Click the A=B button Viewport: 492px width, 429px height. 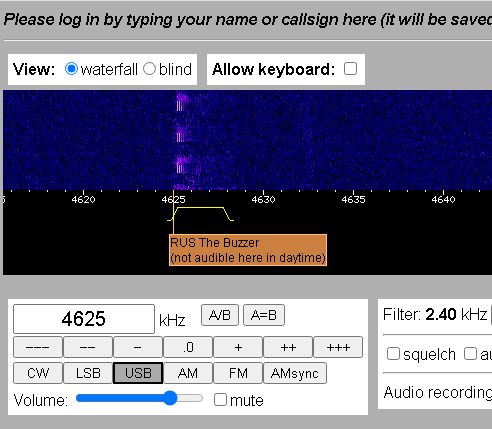point(264,315)
